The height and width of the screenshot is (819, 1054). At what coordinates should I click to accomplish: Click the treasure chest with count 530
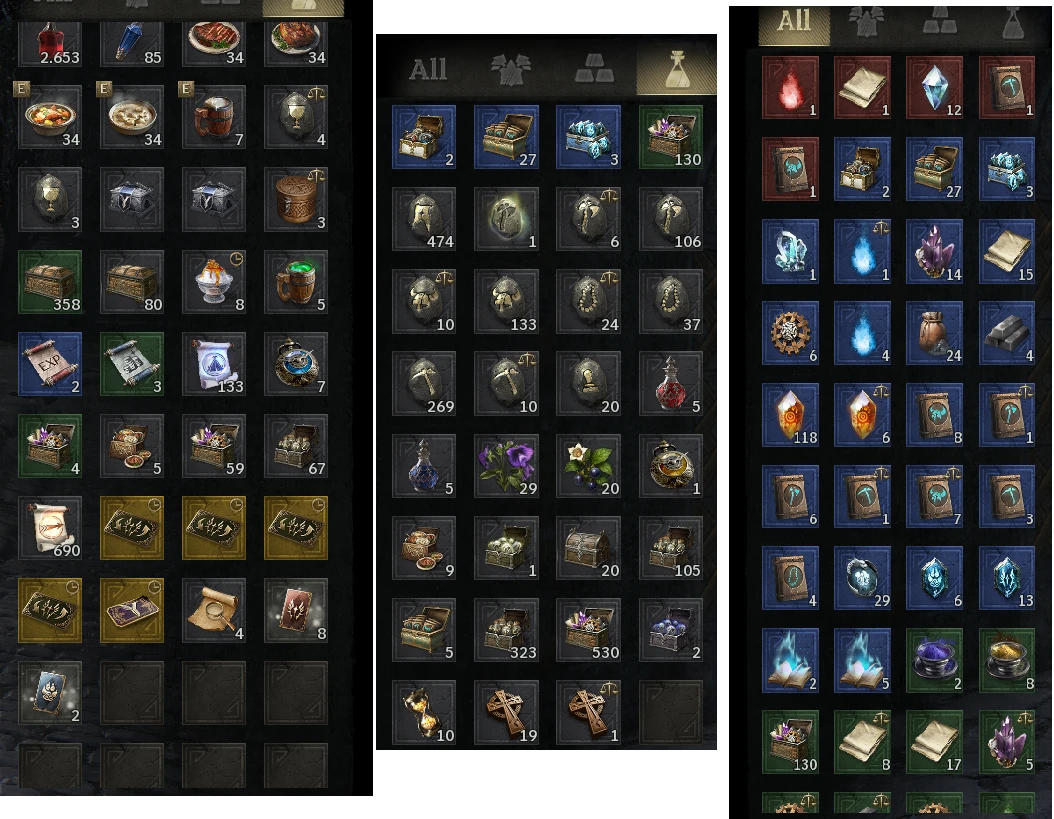(588, 630)
